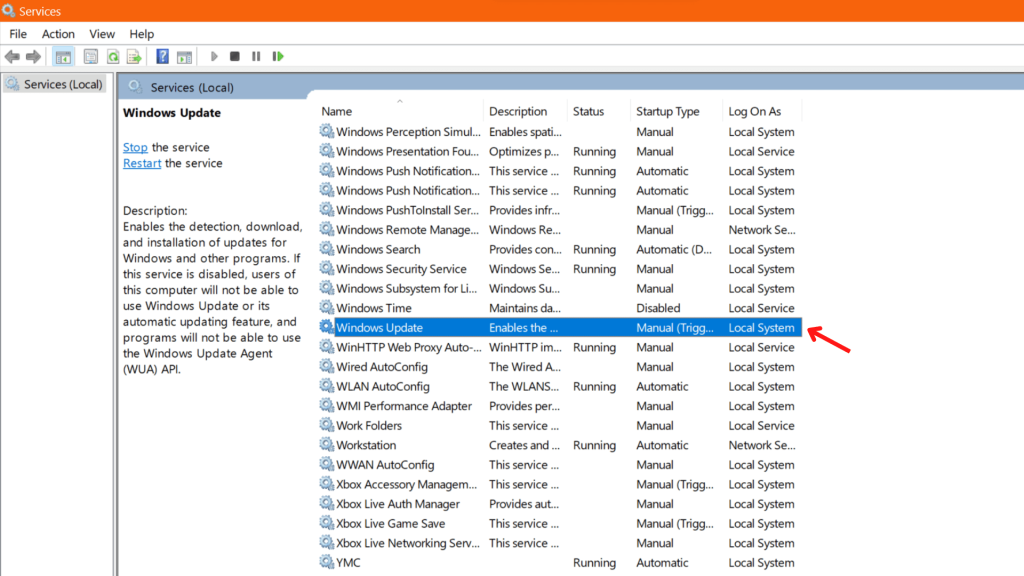
Task: Click Restart the service link
Action: coord(142,163)
